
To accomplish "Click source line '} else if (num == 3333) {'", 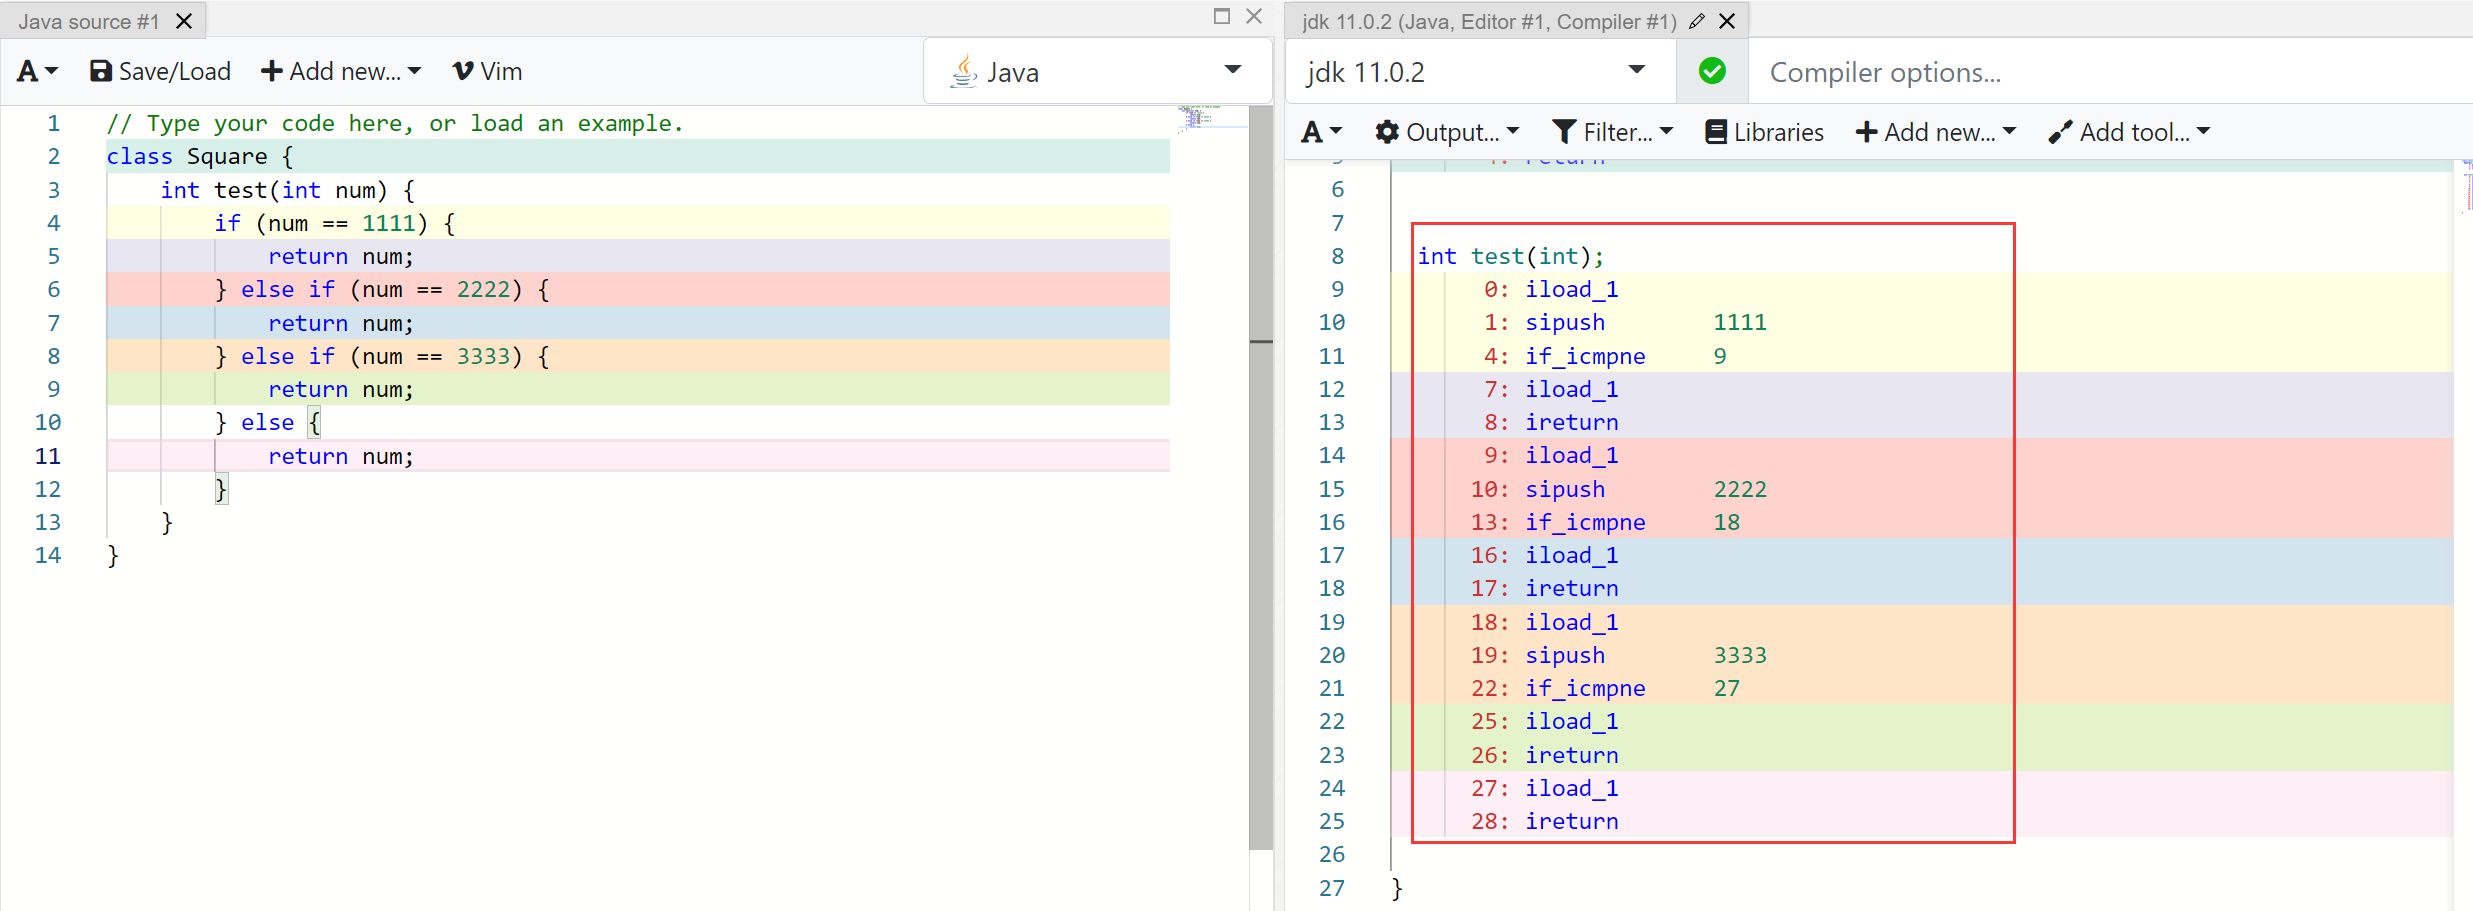I will pos(382,357).
